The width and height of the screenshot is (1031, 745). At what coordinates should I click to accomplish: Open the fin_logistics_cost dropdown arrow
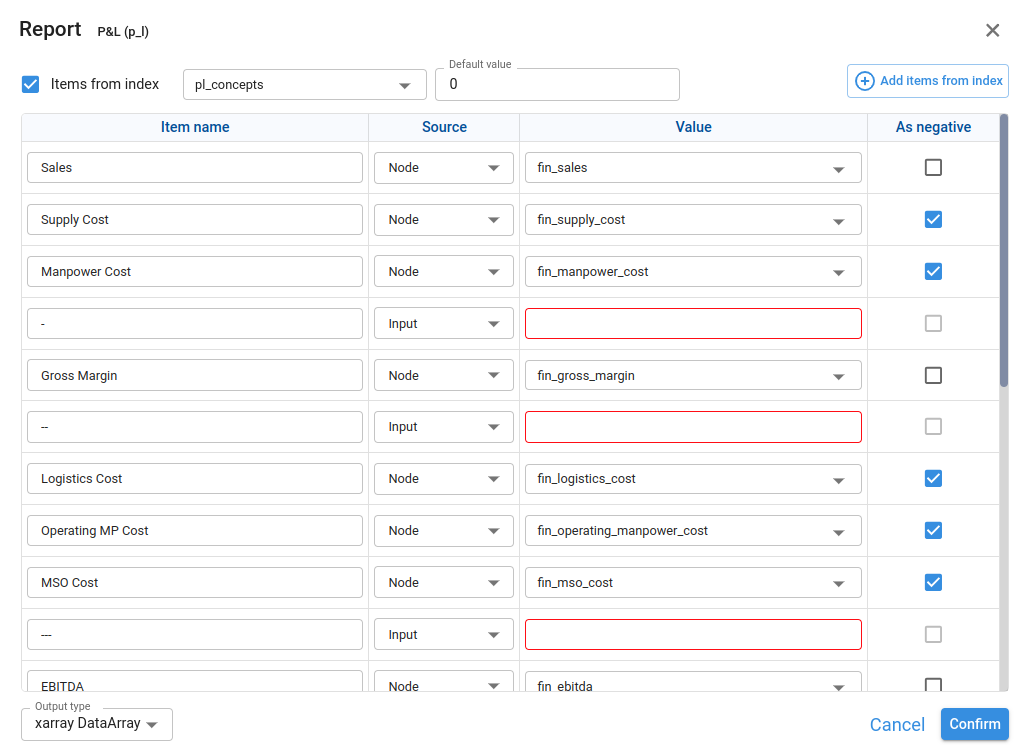pyautogui.click(x=838, y=479)
